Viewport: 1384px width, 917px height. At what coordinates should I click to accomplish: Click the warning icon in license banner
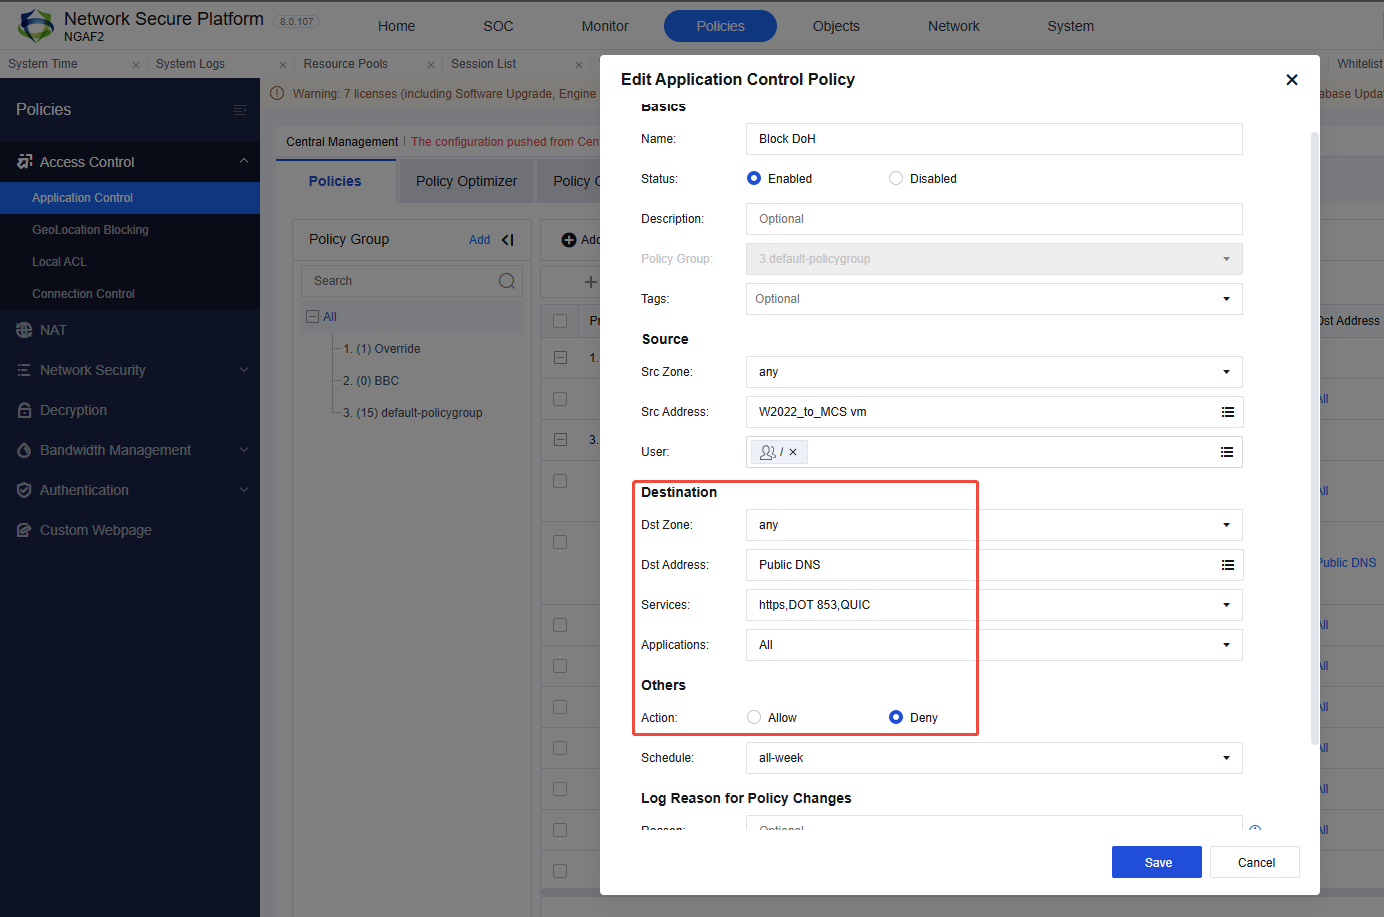(x=277, y=93)
